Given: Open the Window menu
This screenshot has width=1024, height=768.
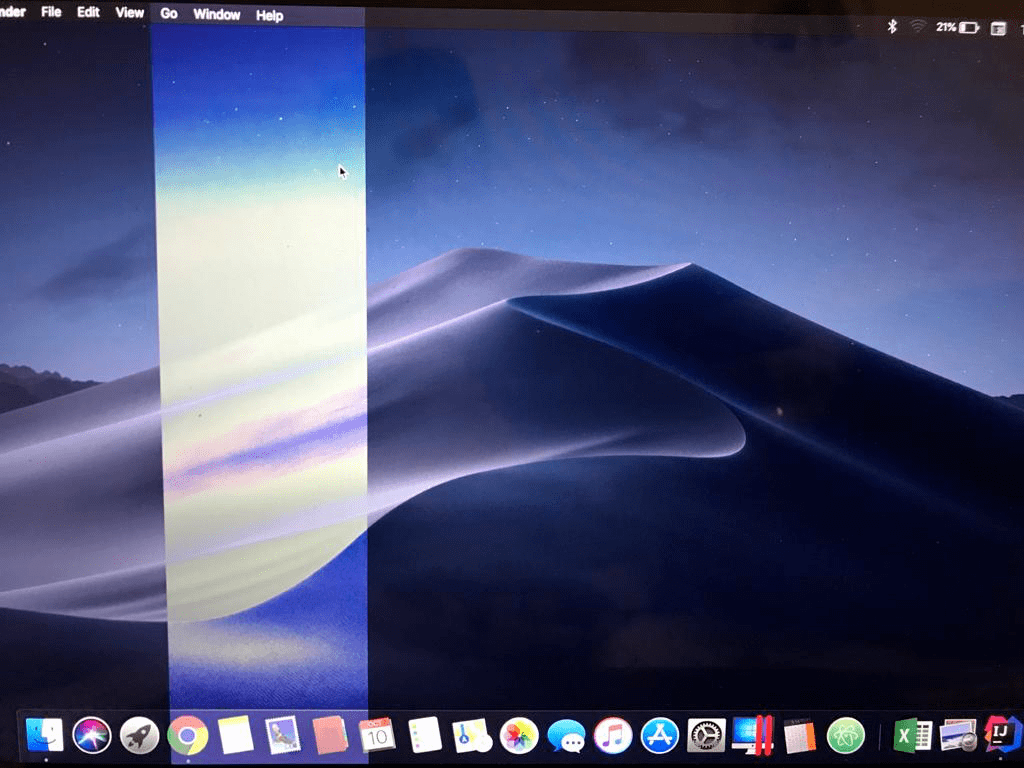Looking at the screenshot, I should [x=216, y=14].
